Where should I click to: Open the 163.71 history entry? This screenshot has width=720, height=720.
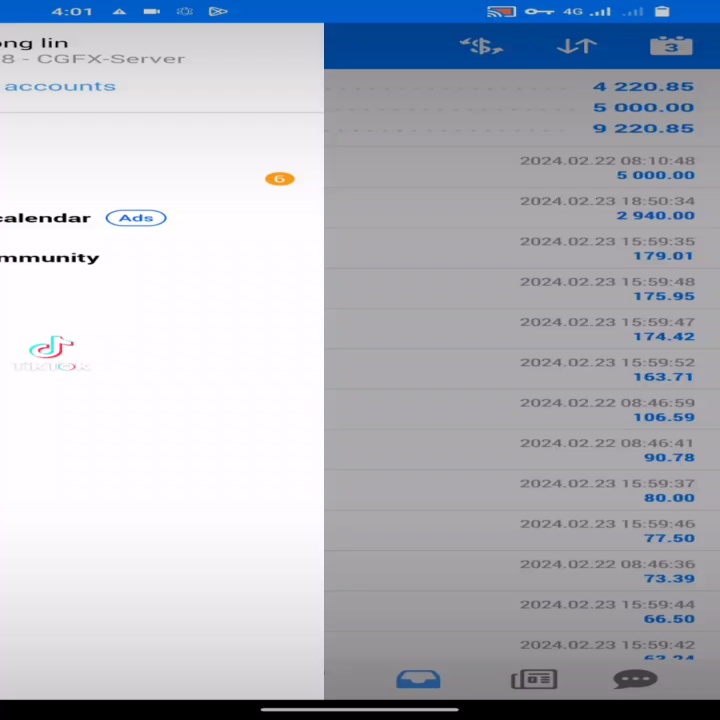click(x=522, y=369)
